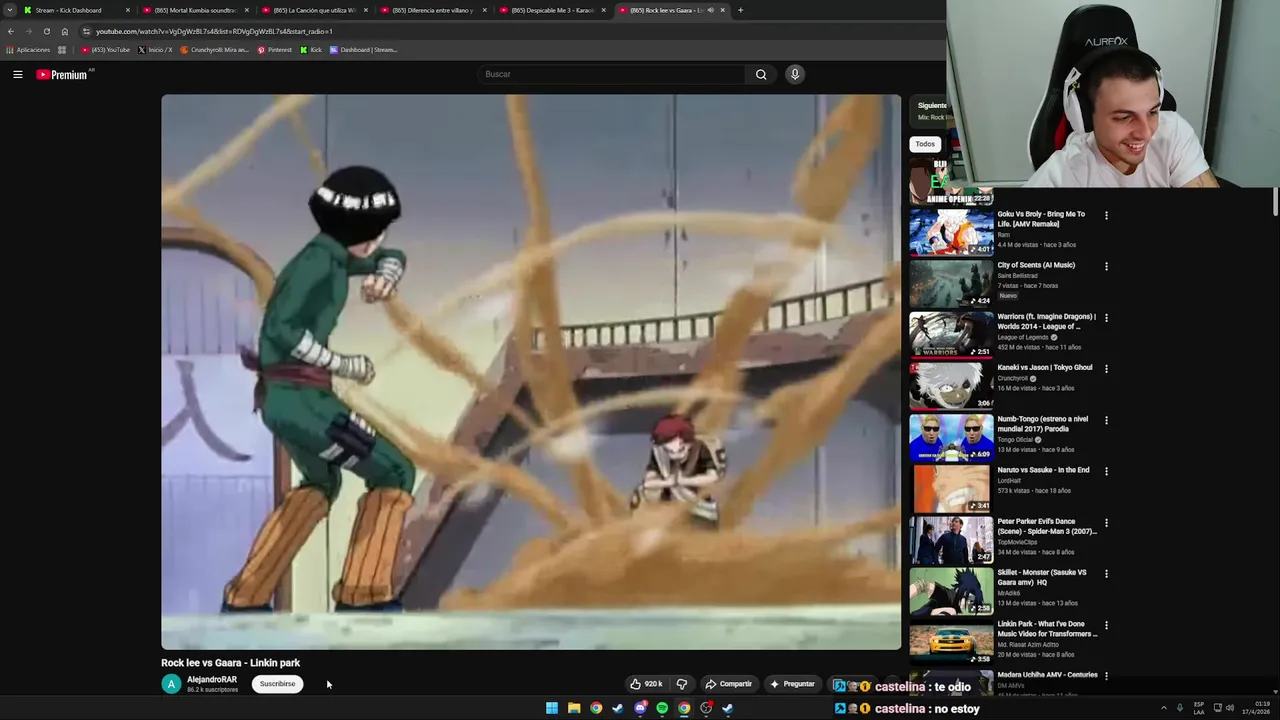The image size is (1280, 720).
Task: Open options for Linkin Park What I've Done
Action: (x=1106, y=625)
